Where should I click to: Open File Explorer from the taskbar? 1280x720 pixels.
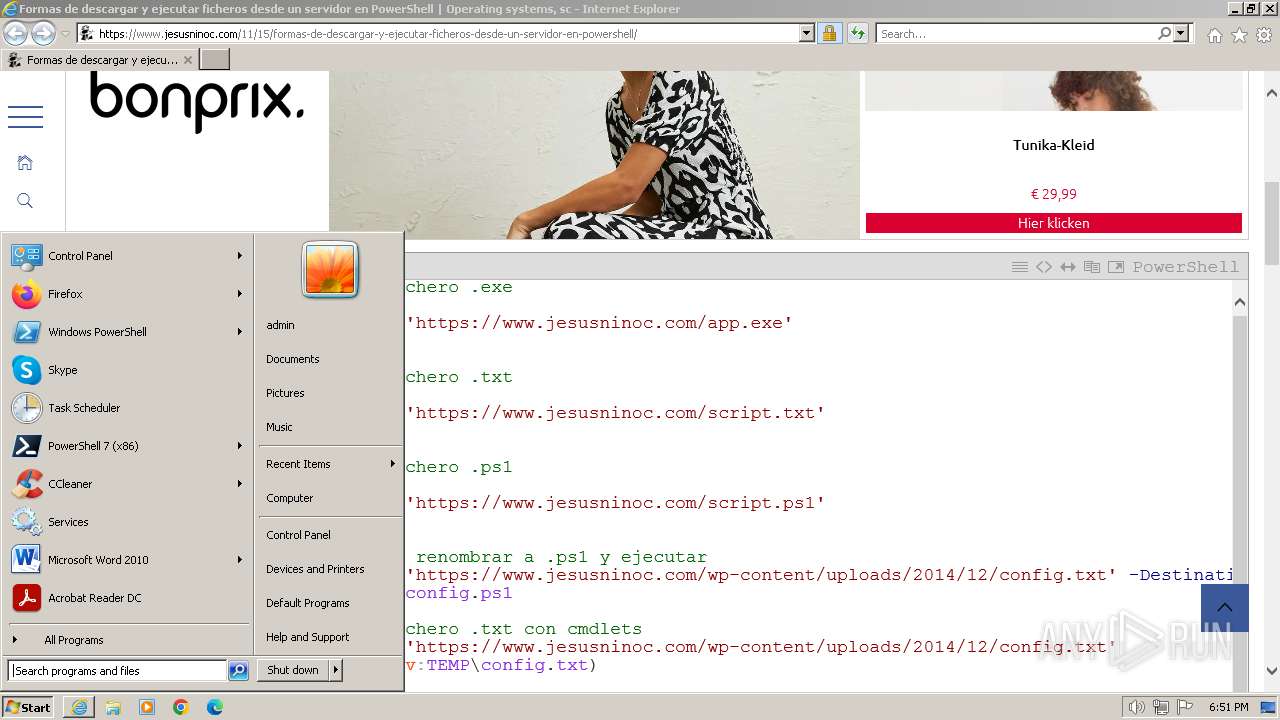tap(113, 707)
